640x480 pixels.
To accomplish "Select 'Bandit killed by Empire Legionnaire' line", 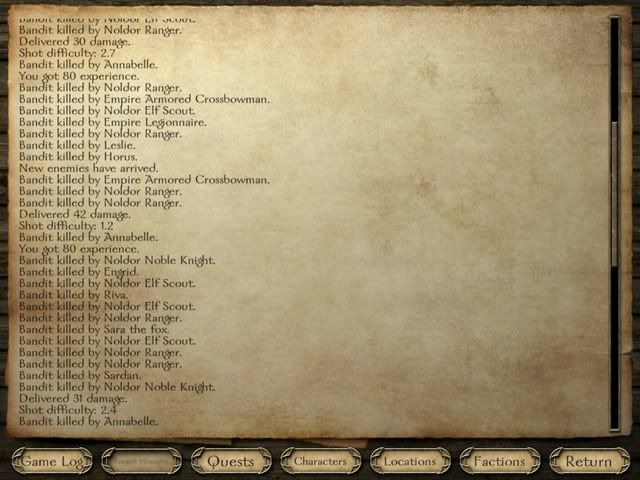I will [113, 122].
